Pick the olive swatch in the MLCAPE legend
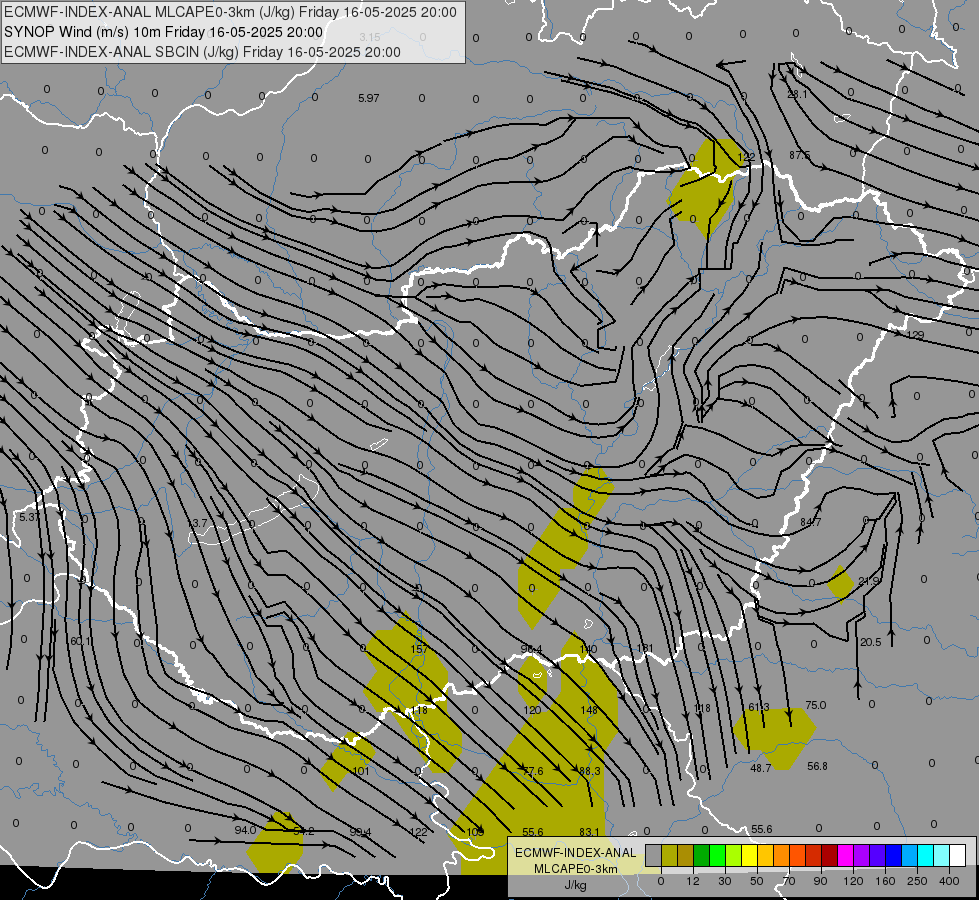This screenshot has width=979, height=900. tap(669, 855)
